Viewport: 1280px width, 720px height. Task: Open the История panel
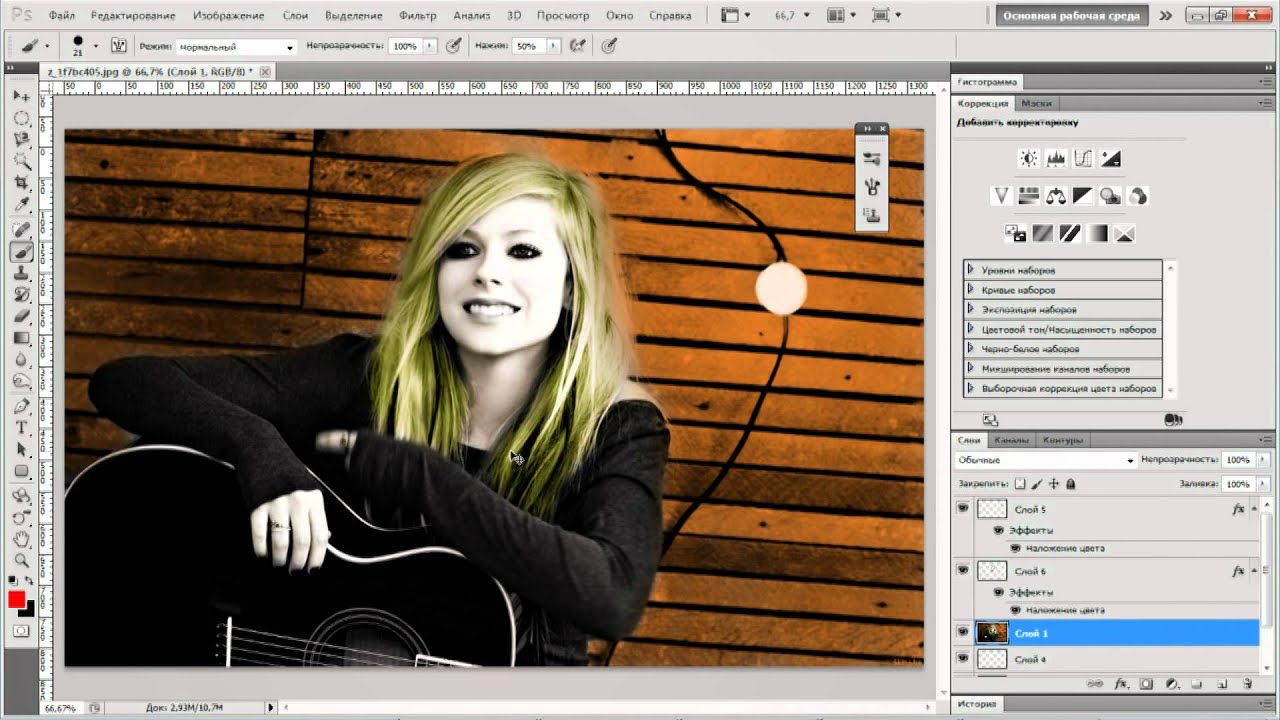(976, 704)
